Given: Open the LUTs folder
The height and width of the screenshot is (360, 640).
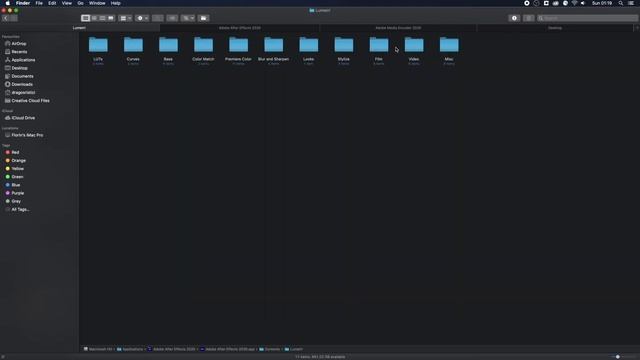Looking at the screenshot, I should point(98,45).
